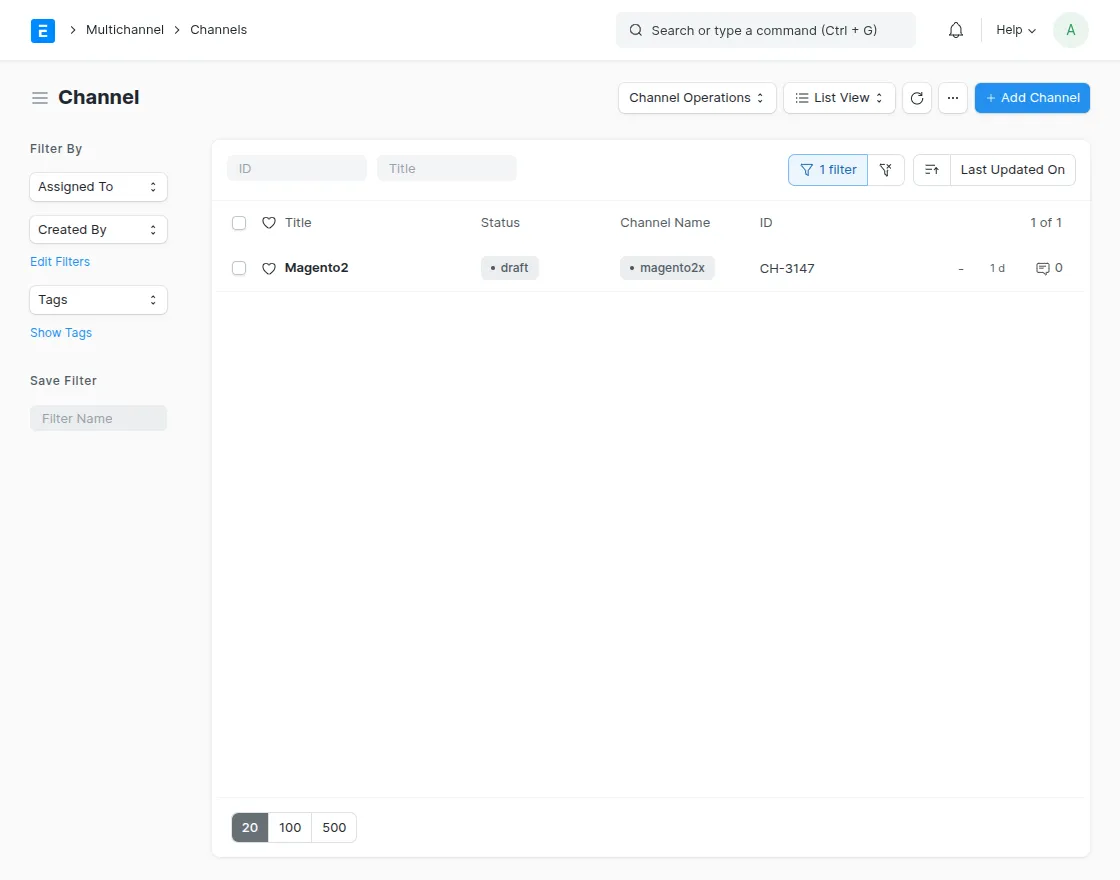Refresh the Channel list
This screenshot has width=1120, height=880.
click(x=917, y=98)
